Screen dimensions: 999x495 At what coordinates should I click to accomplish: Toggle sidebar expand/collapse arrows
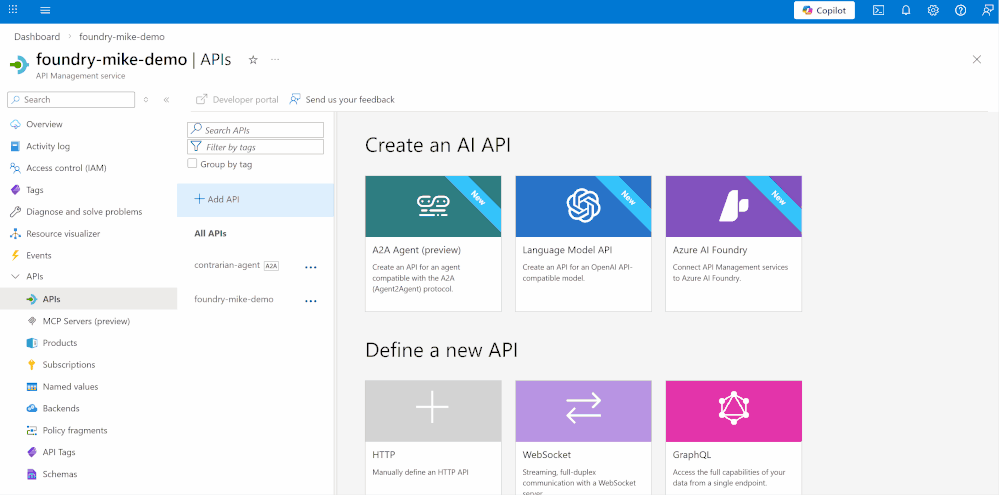click(146, 99)
